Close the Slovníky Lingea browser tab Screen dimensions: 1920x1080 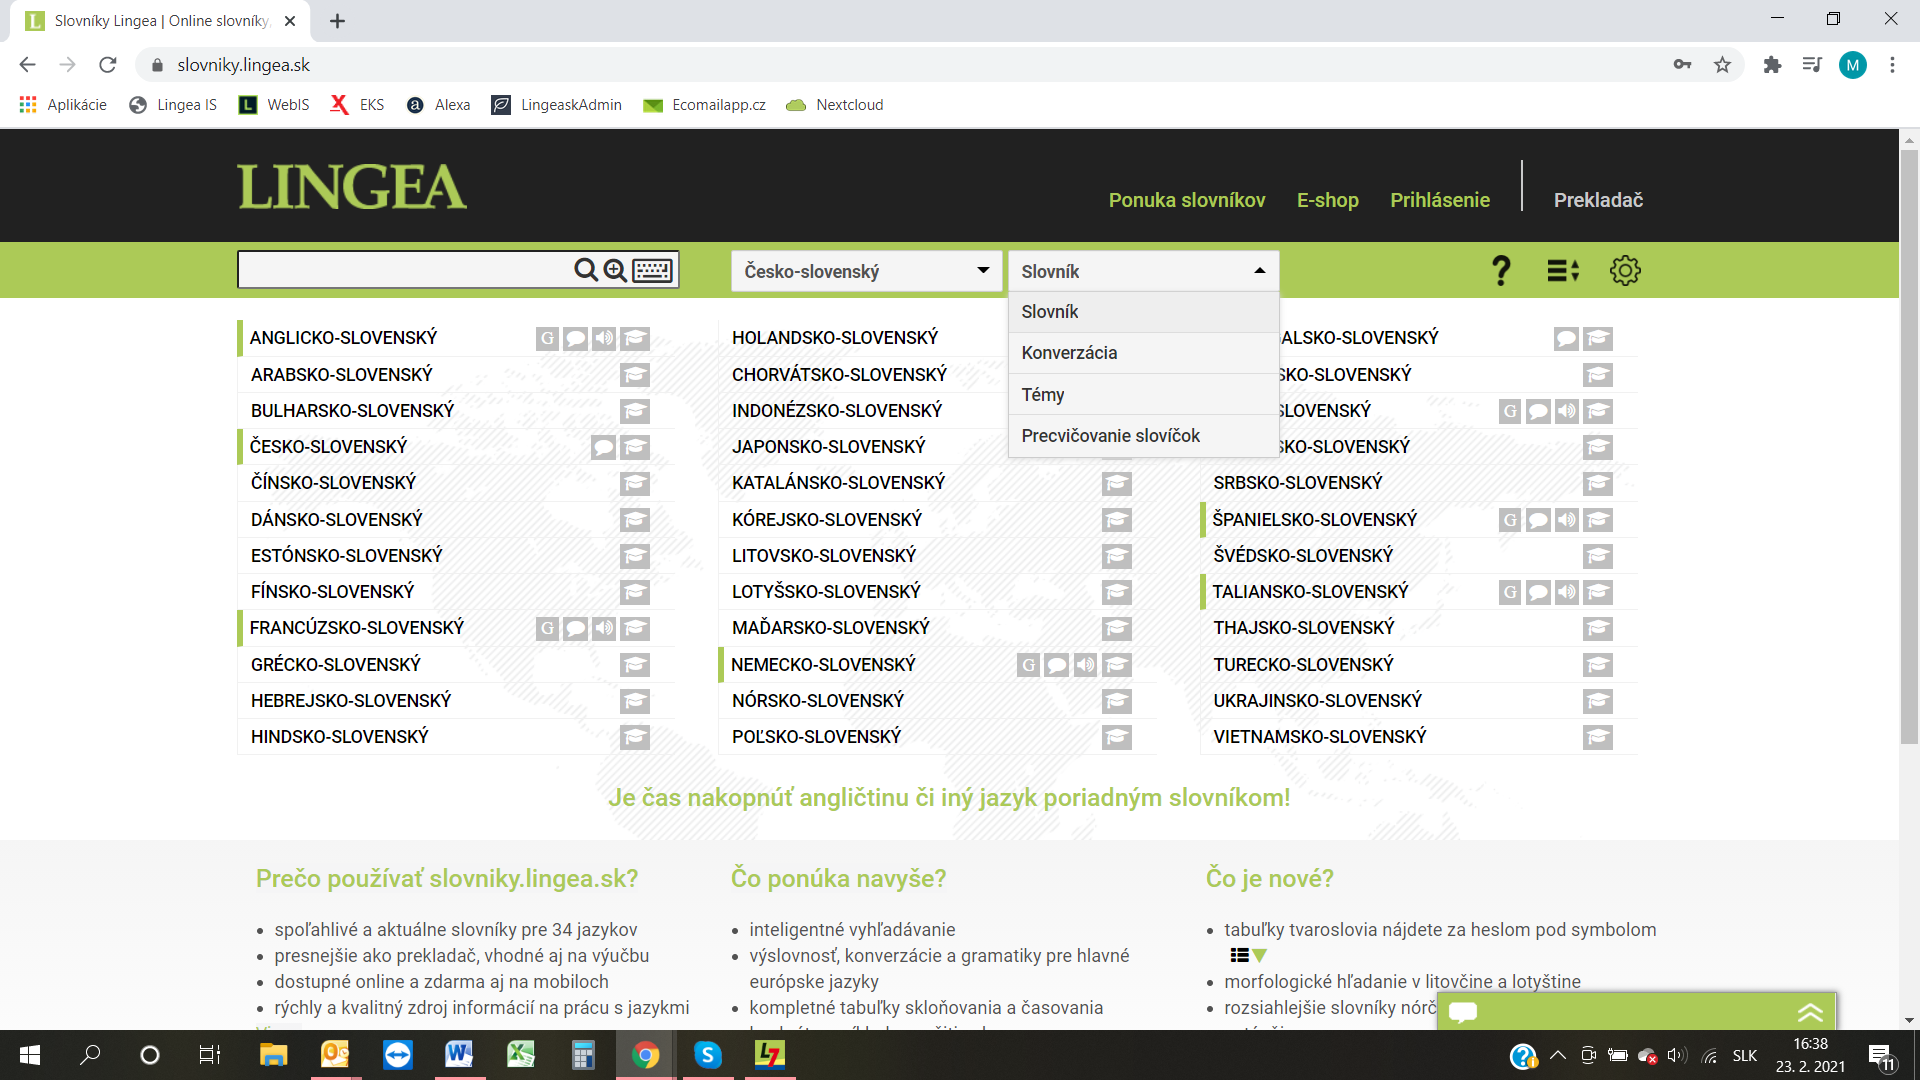pos(290,21)
